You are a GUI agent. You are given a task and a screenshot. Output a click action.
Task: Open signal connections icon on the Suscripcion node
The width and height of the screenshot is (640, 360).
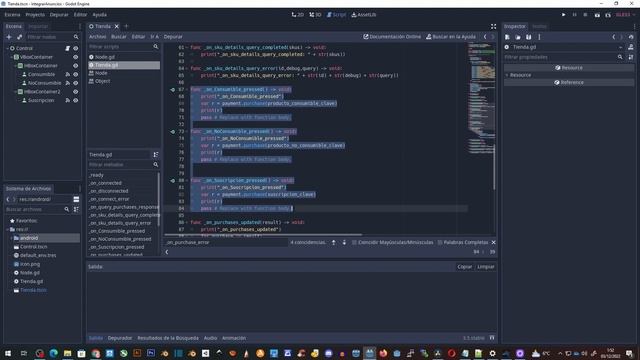67,100
